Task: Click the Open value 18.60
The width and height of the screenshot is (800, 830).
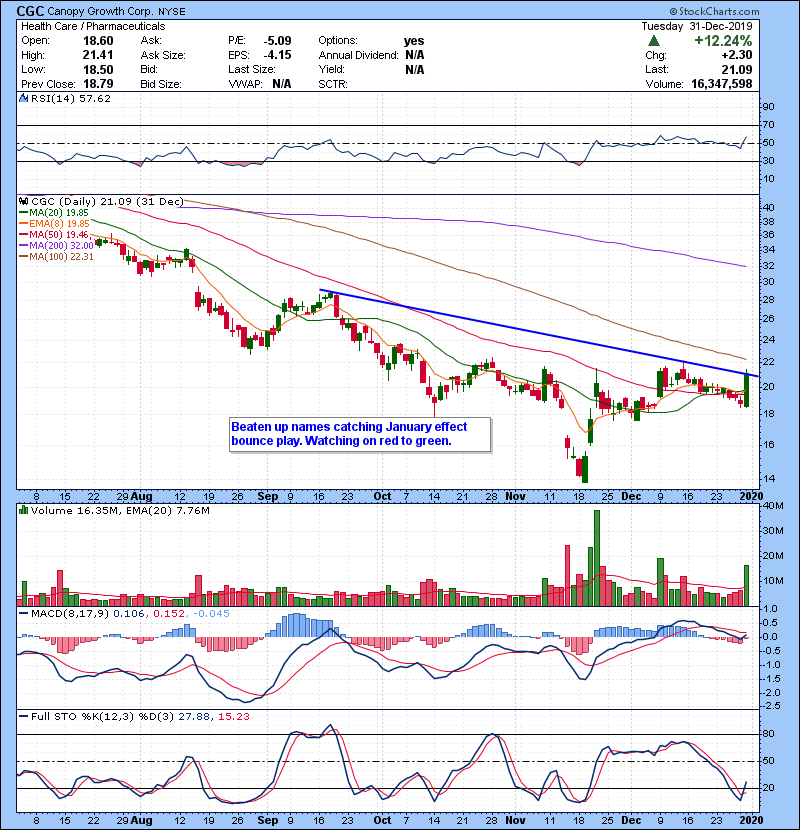Action: (x=98, y=41)
